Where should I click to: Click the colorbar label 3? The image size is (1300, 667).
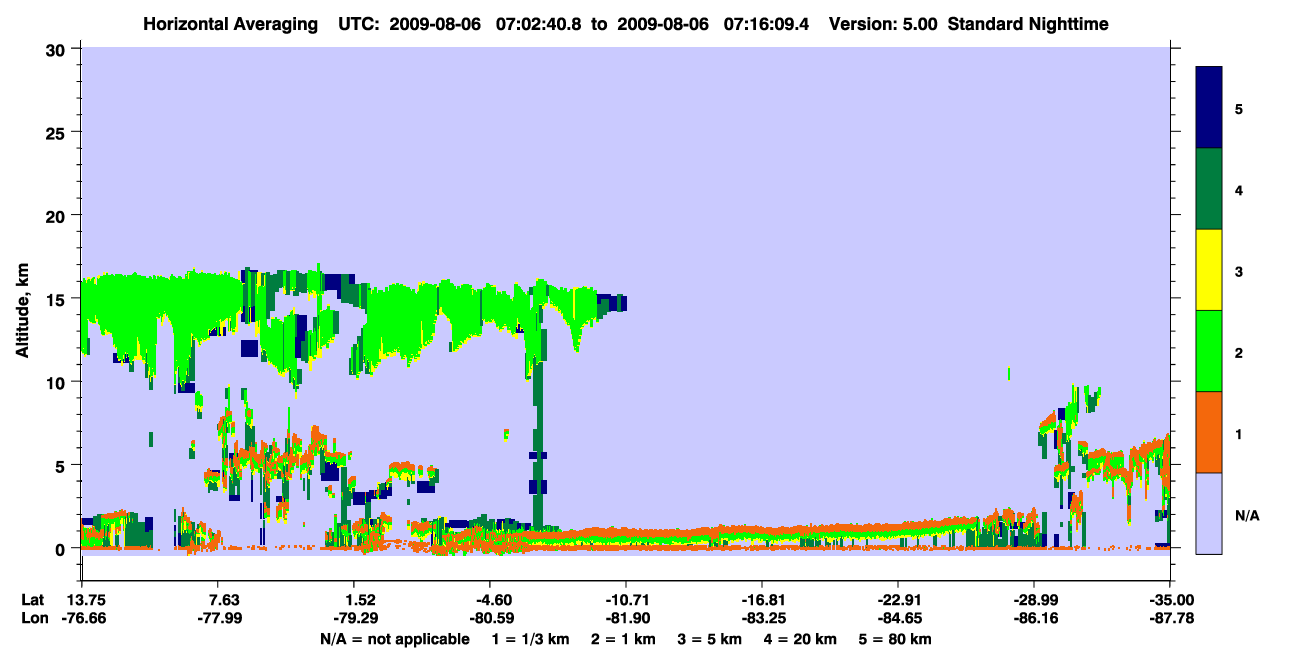pos(1238,270)
